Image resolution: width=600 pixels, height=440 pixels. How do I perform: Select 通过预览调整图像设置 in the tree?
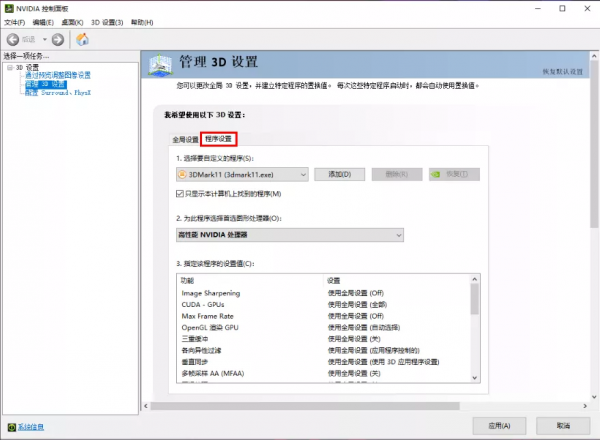click(58, 75)
